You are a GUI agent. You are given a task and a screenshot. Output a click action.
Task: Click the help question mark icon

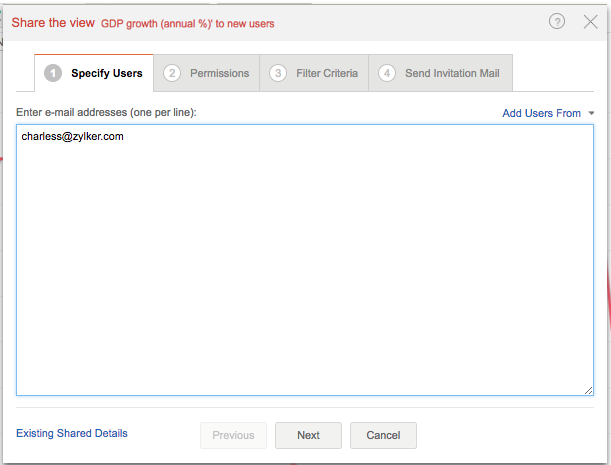[557, 22]
